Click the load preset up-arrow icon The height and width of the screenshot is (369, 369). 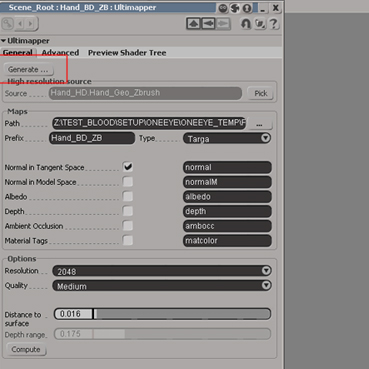pyautogui.click(x=193, y=24)
